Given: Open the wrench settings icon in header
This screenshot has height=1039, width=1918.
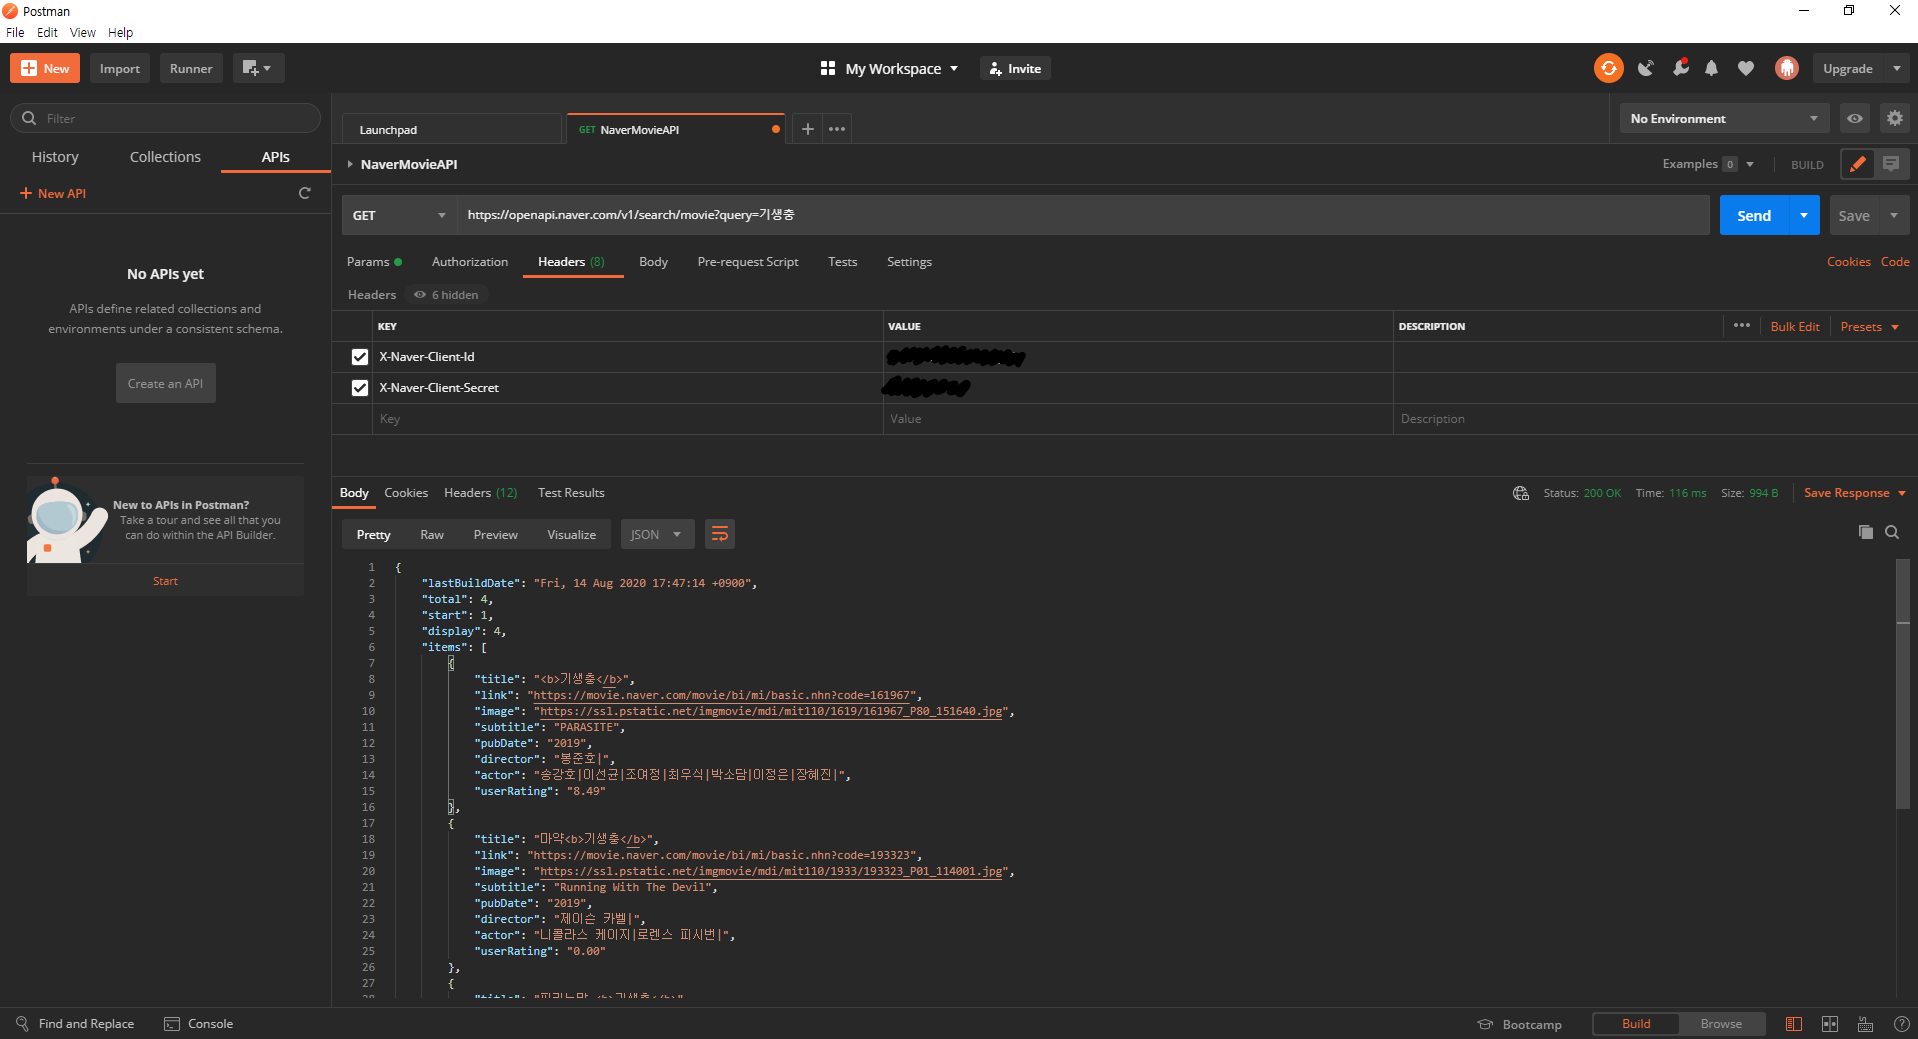Looking at the screenshot, I should (x=1680, y=68).
